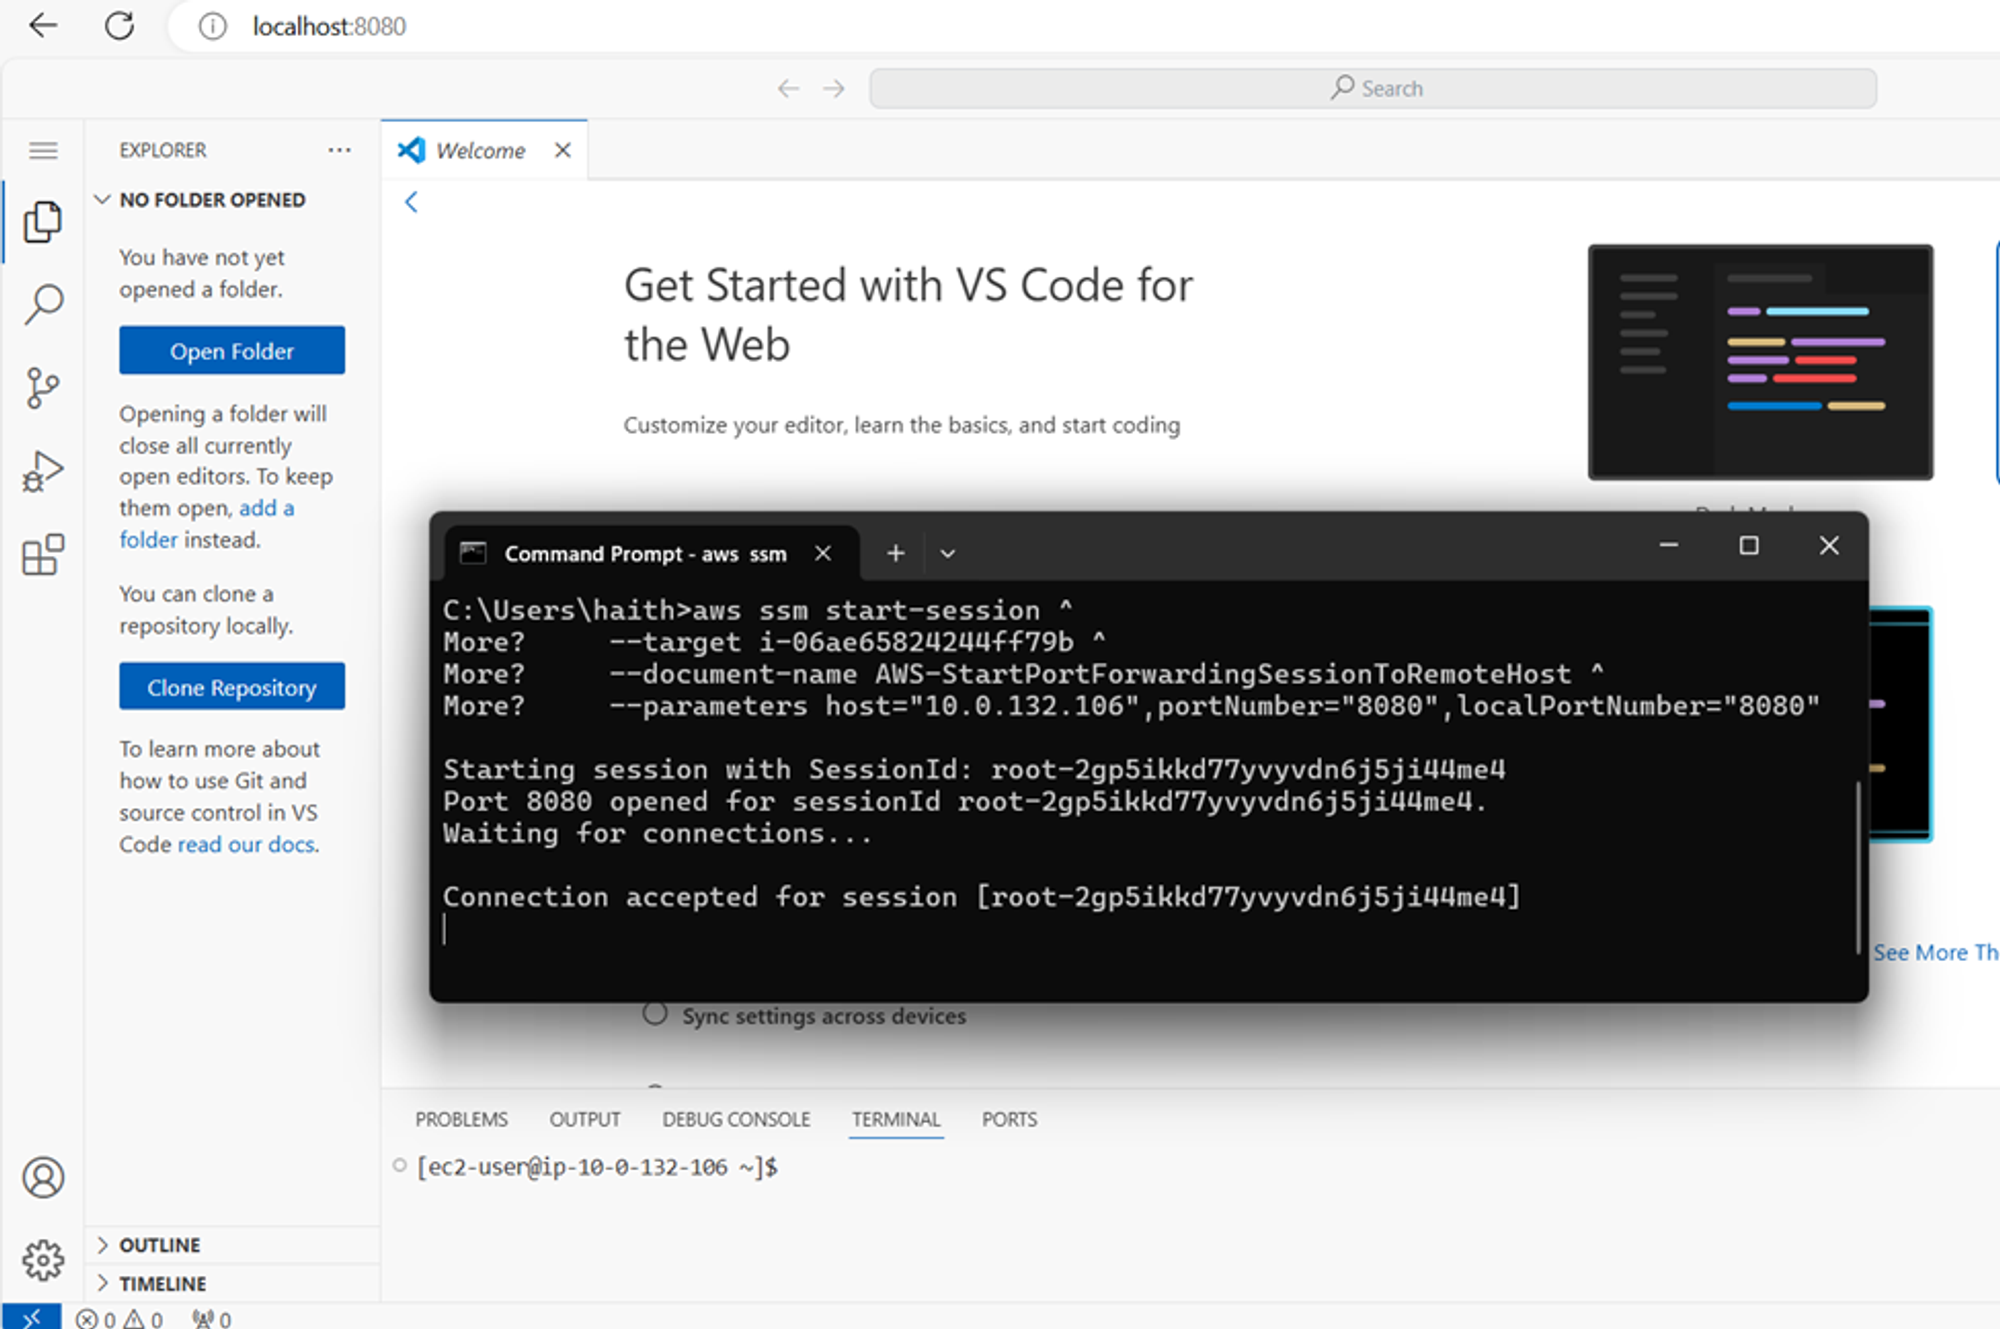Reload the browser page
This screenshot has width=2000, height=1329.
(x=119, y=26)
